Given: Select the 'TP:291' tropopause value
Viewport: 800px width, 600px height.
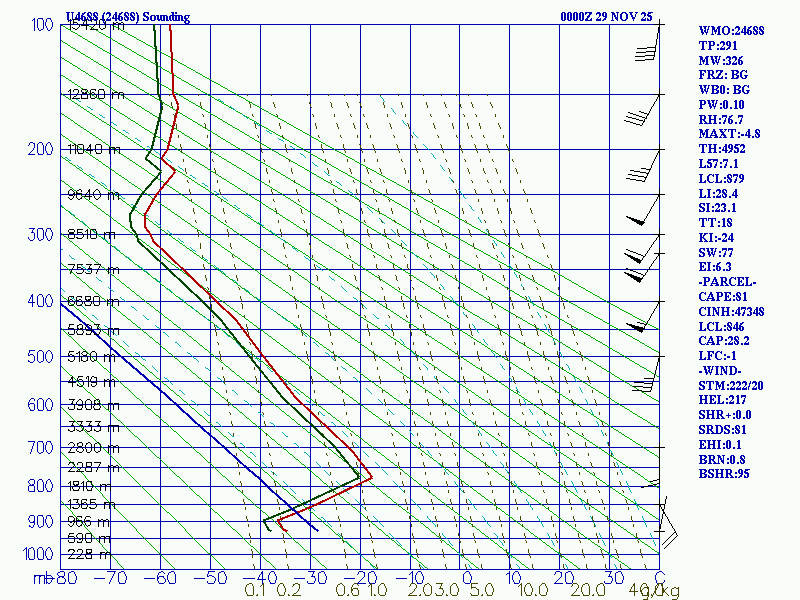Looking at the screenshot, I should [x=718, y=46].
